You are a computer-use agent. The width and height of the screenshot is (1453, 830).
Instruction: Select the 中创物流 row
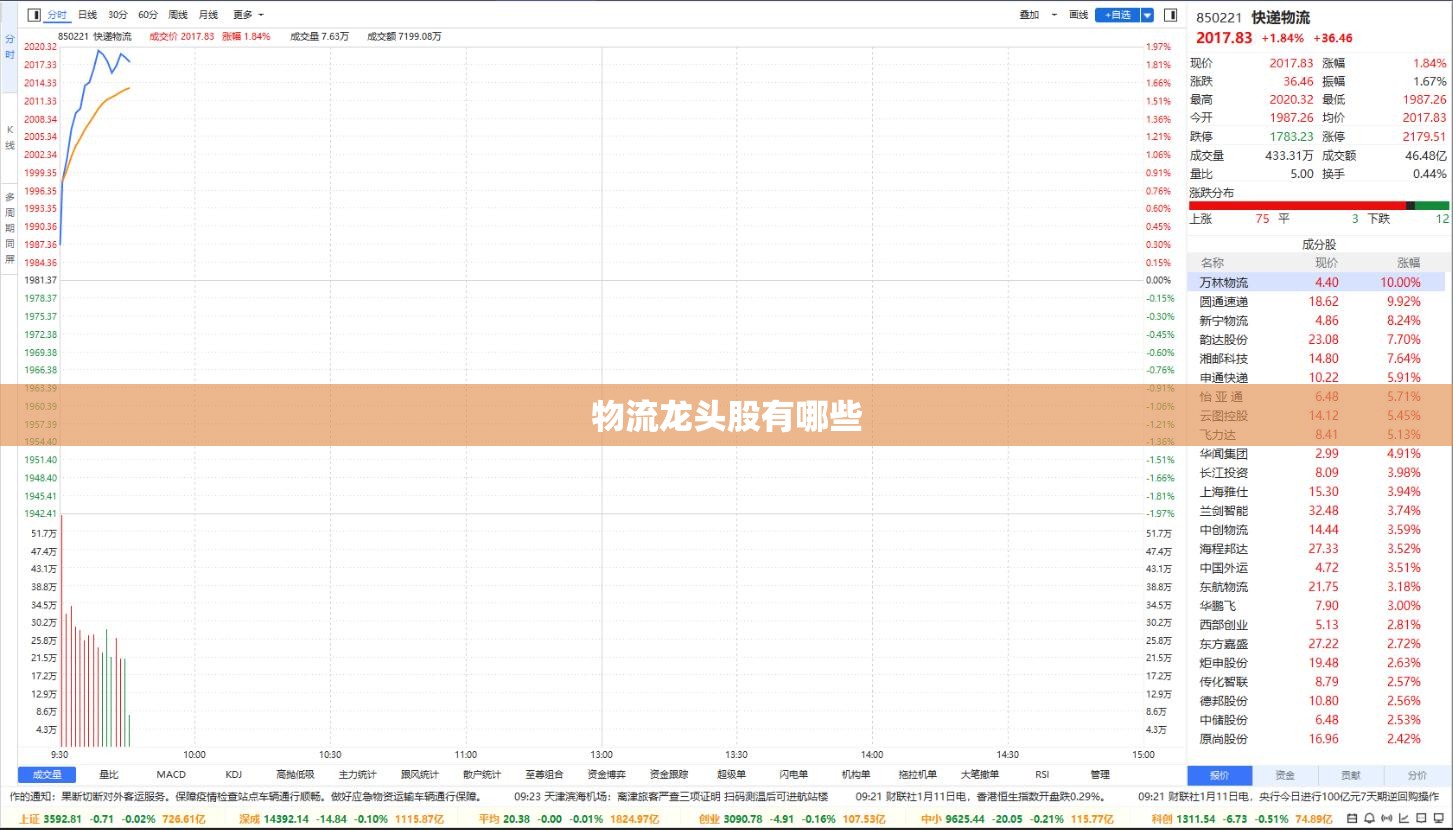pyautogui.click(x=1316, y=529)
